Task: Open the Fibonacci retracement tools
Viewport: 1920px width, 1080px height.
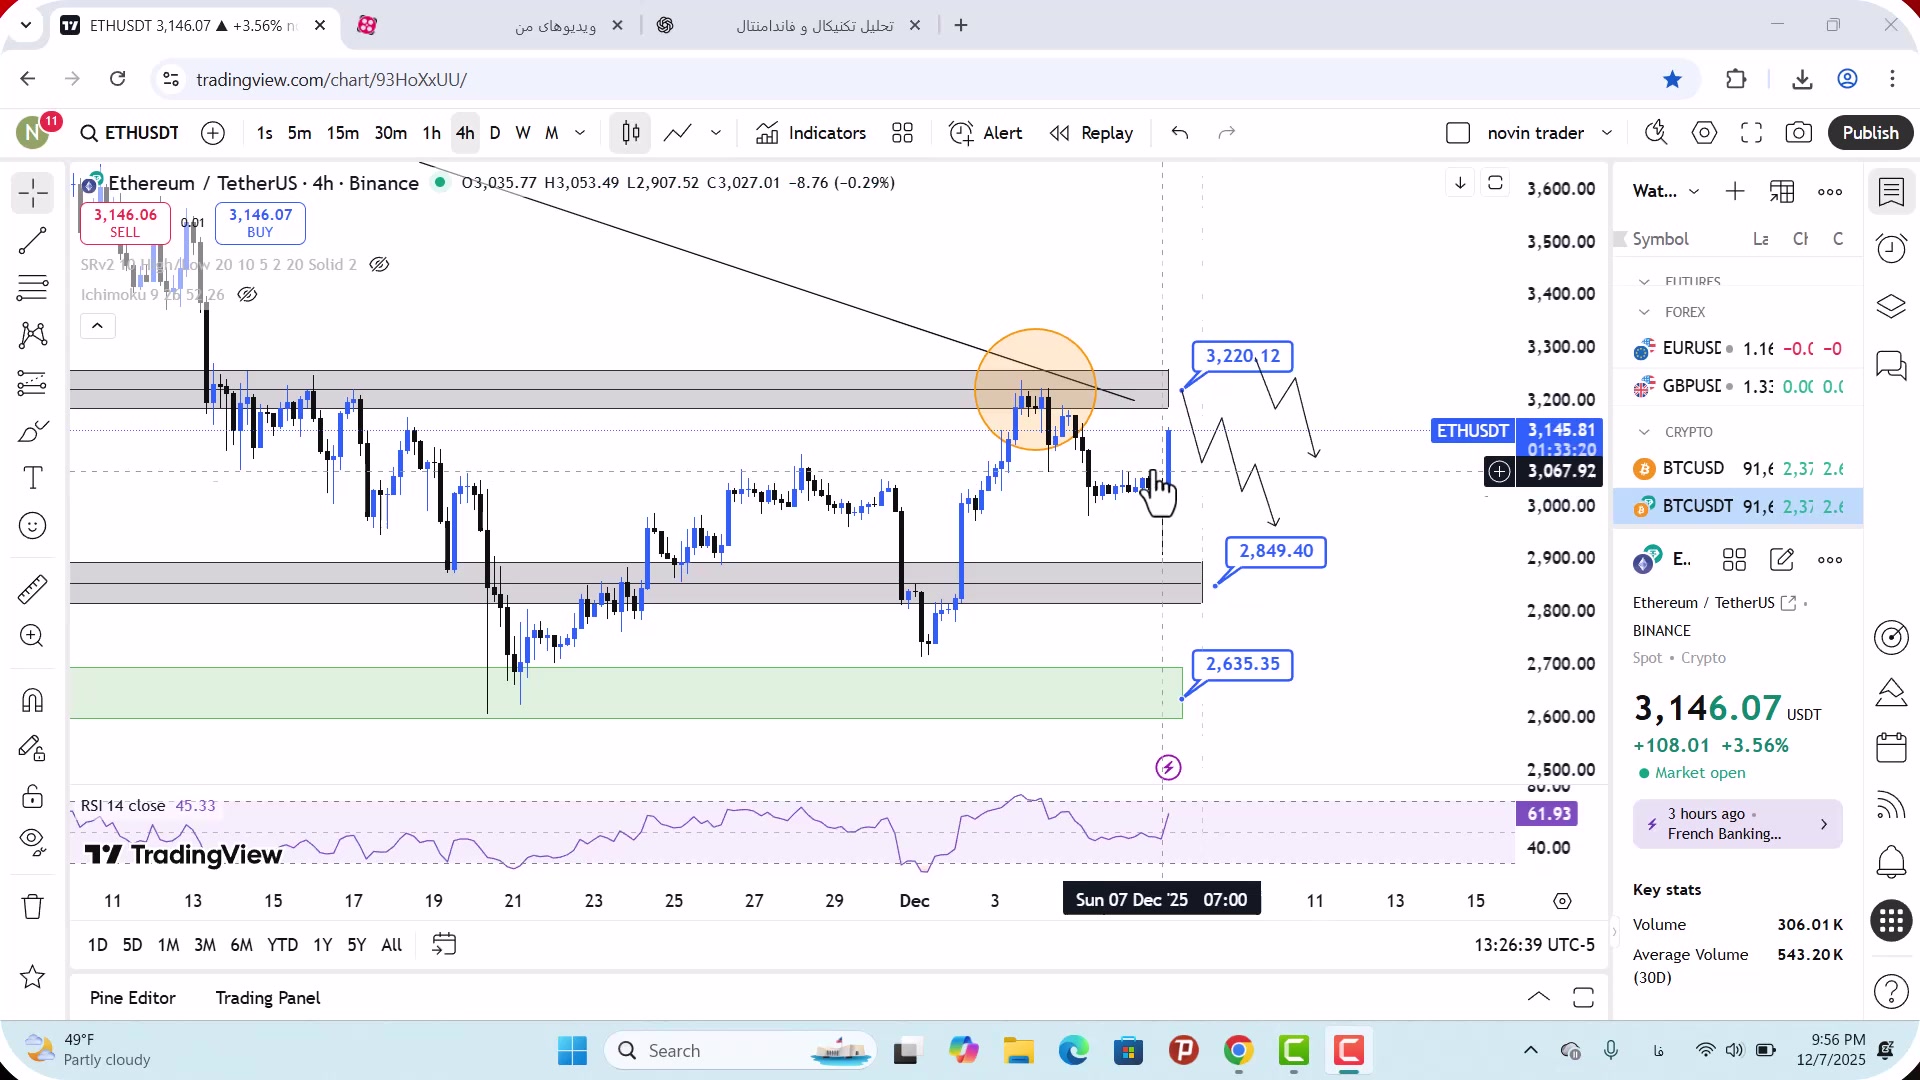Action: tap(33, 288)
